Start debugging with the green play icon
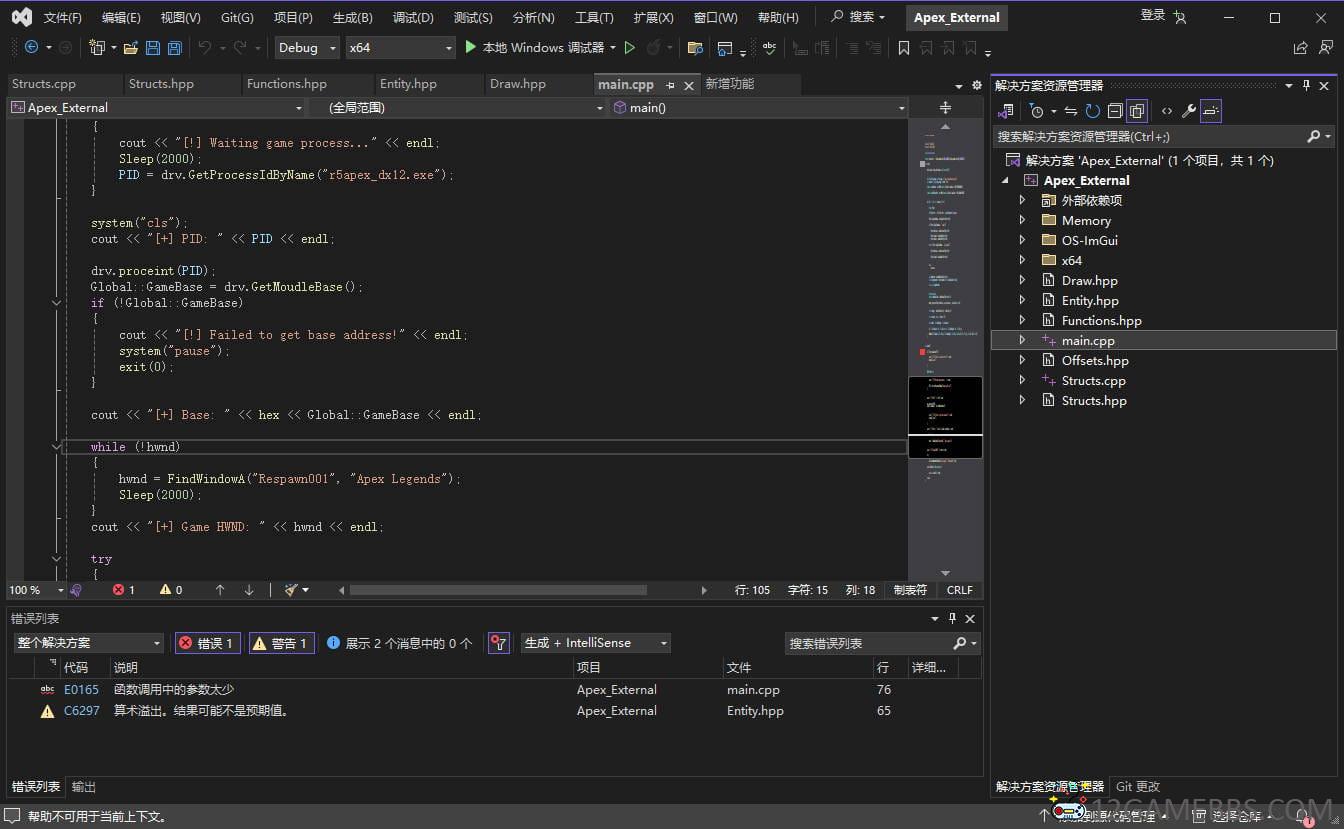This screenshot has width=1344, height=829. click(471, 47)
